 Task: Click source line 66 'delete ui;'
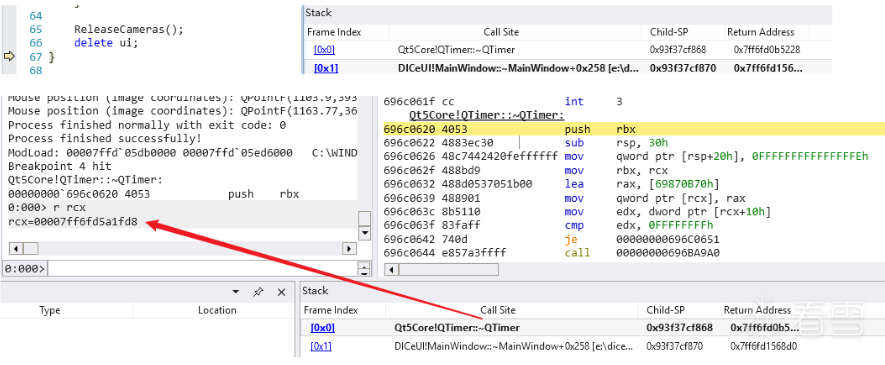point(106,43)
